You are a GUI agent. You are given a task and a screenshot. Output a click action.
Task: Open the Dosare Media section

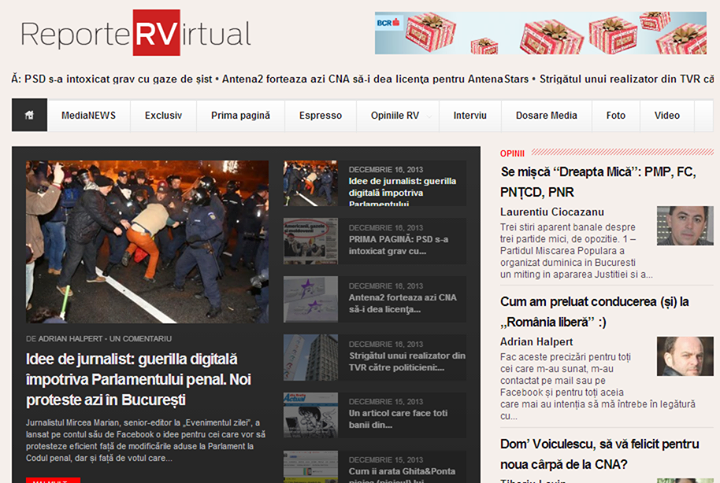[x=546, y=115]
